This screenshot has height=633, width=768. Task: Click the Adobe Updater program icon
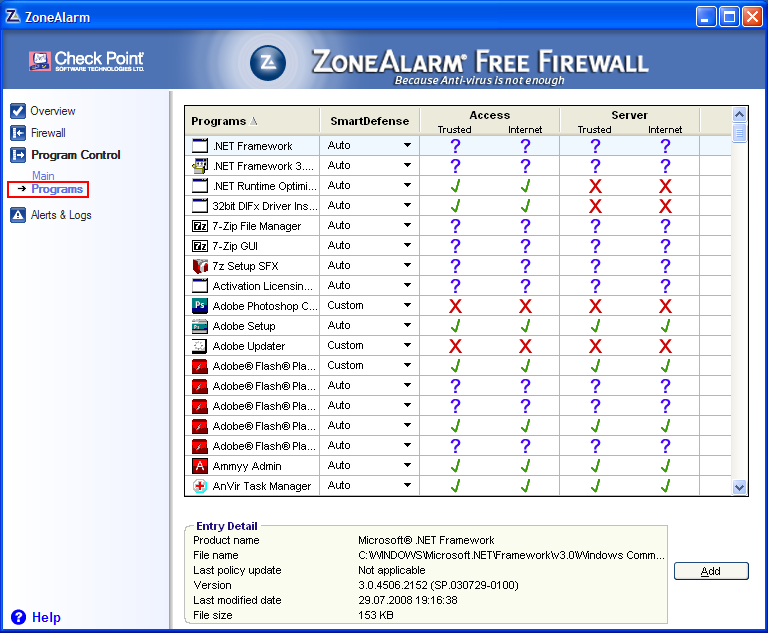[x=200, y=346]
